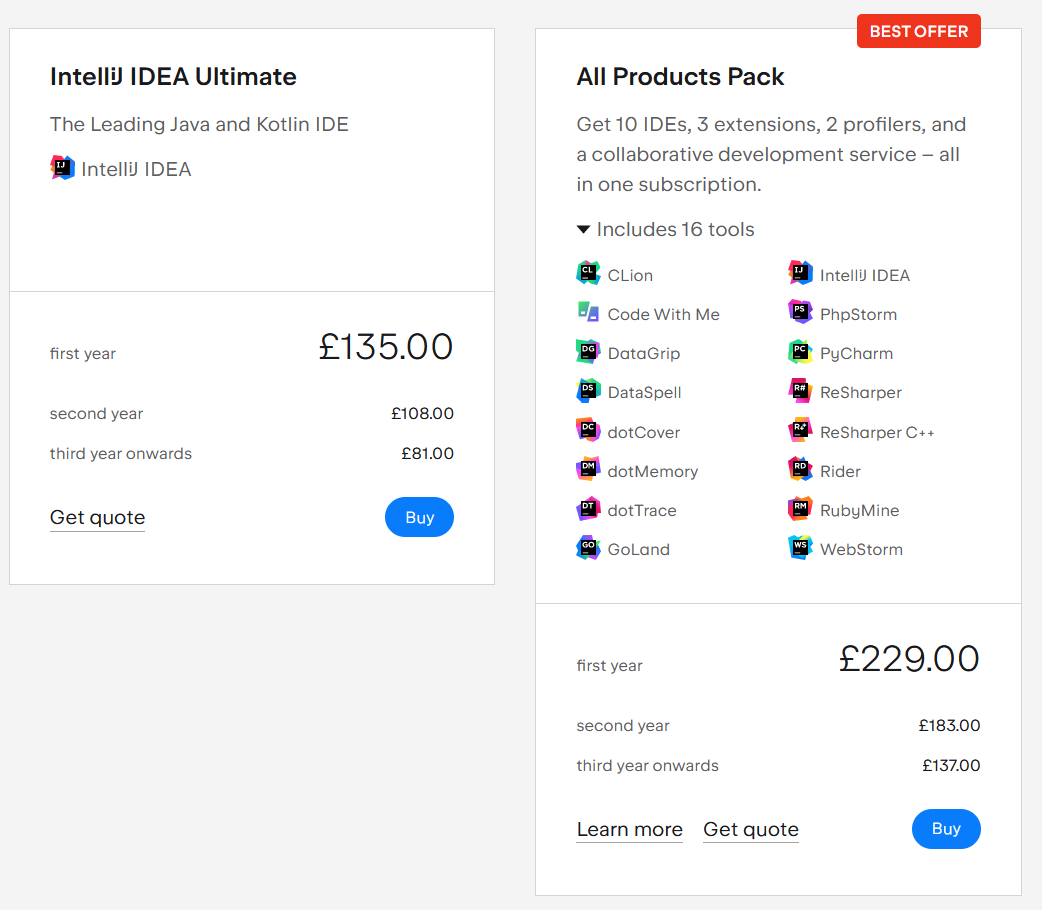Click the PyCharm product icon
The width and height of the screenshot is (1042, 910).
click(800, 352)
